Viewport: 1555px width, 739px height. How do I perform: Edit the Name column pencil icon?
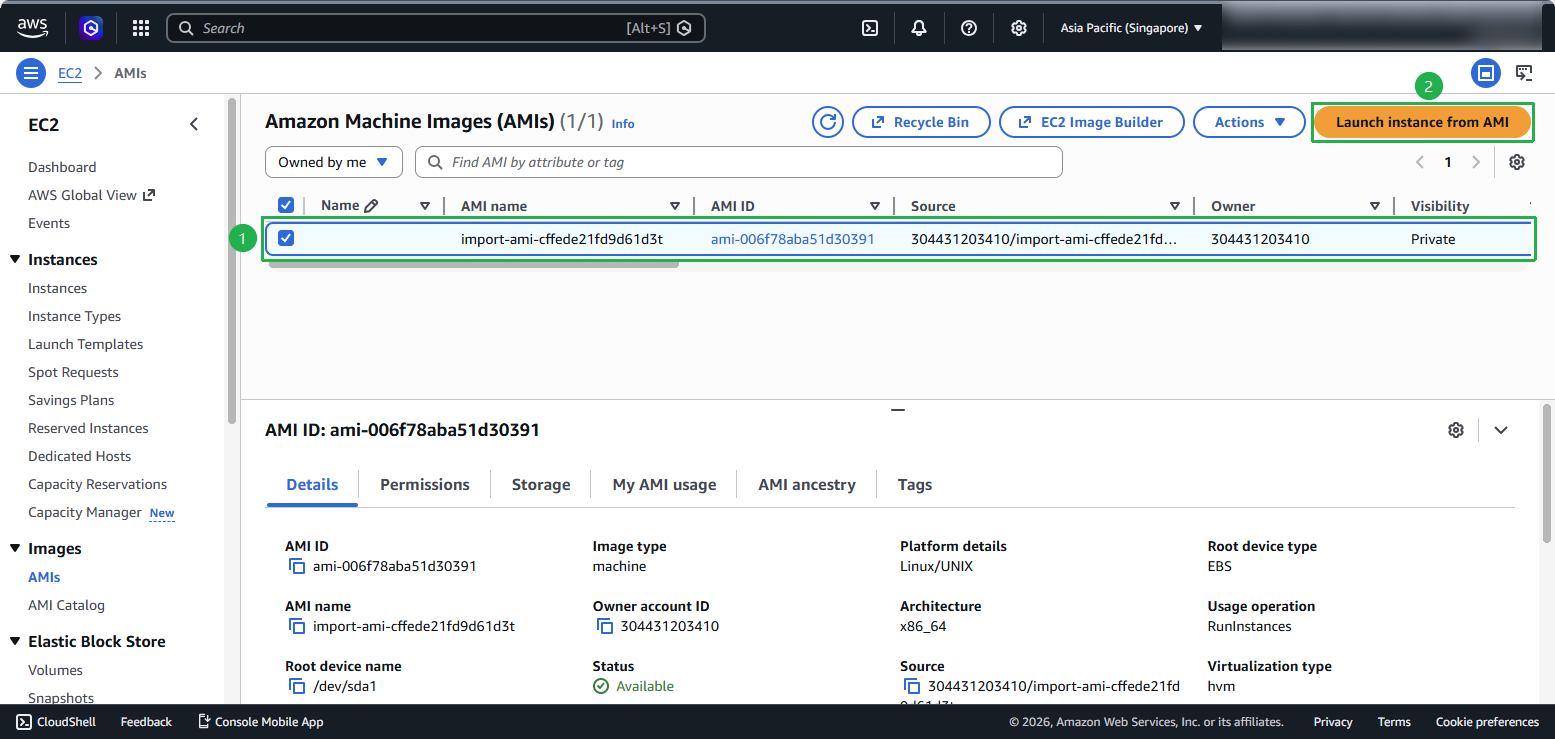[371, 206]
